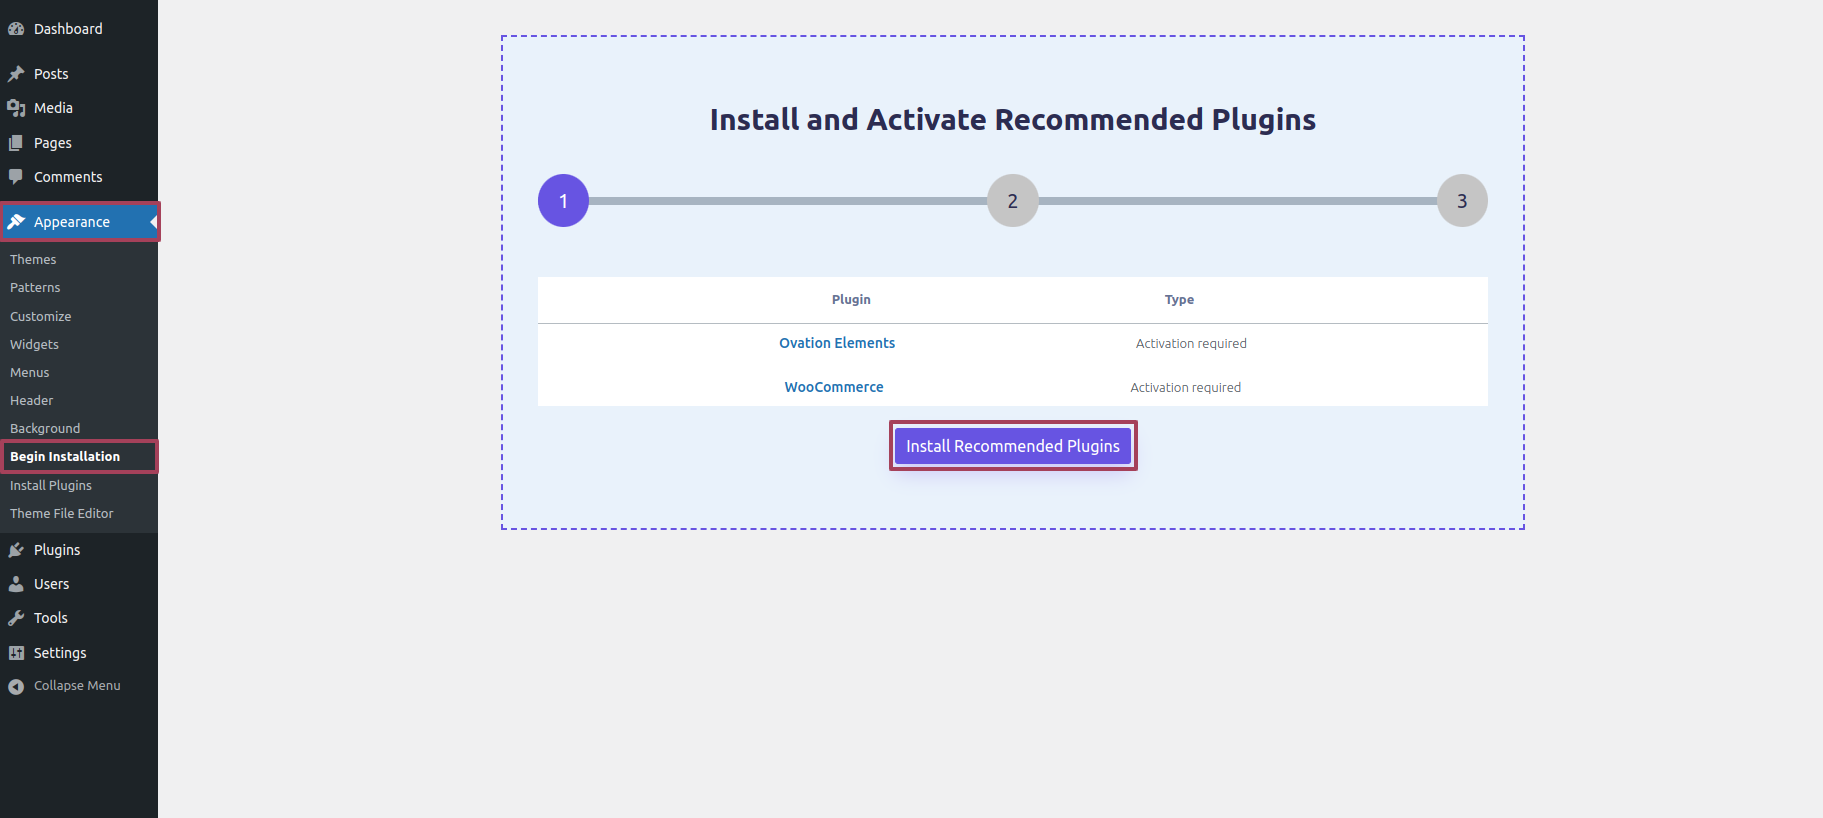Click step 3 circle in progress bar
Image resolution: width=1823 pixels, height=818 pixels.
point(1462,201)
